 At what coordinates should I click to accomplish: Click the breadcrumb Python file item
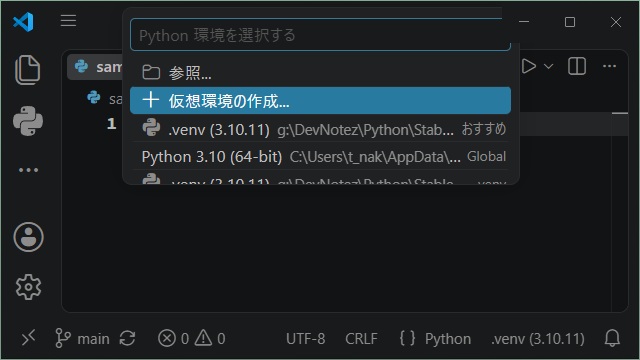[x=105, y=98]
